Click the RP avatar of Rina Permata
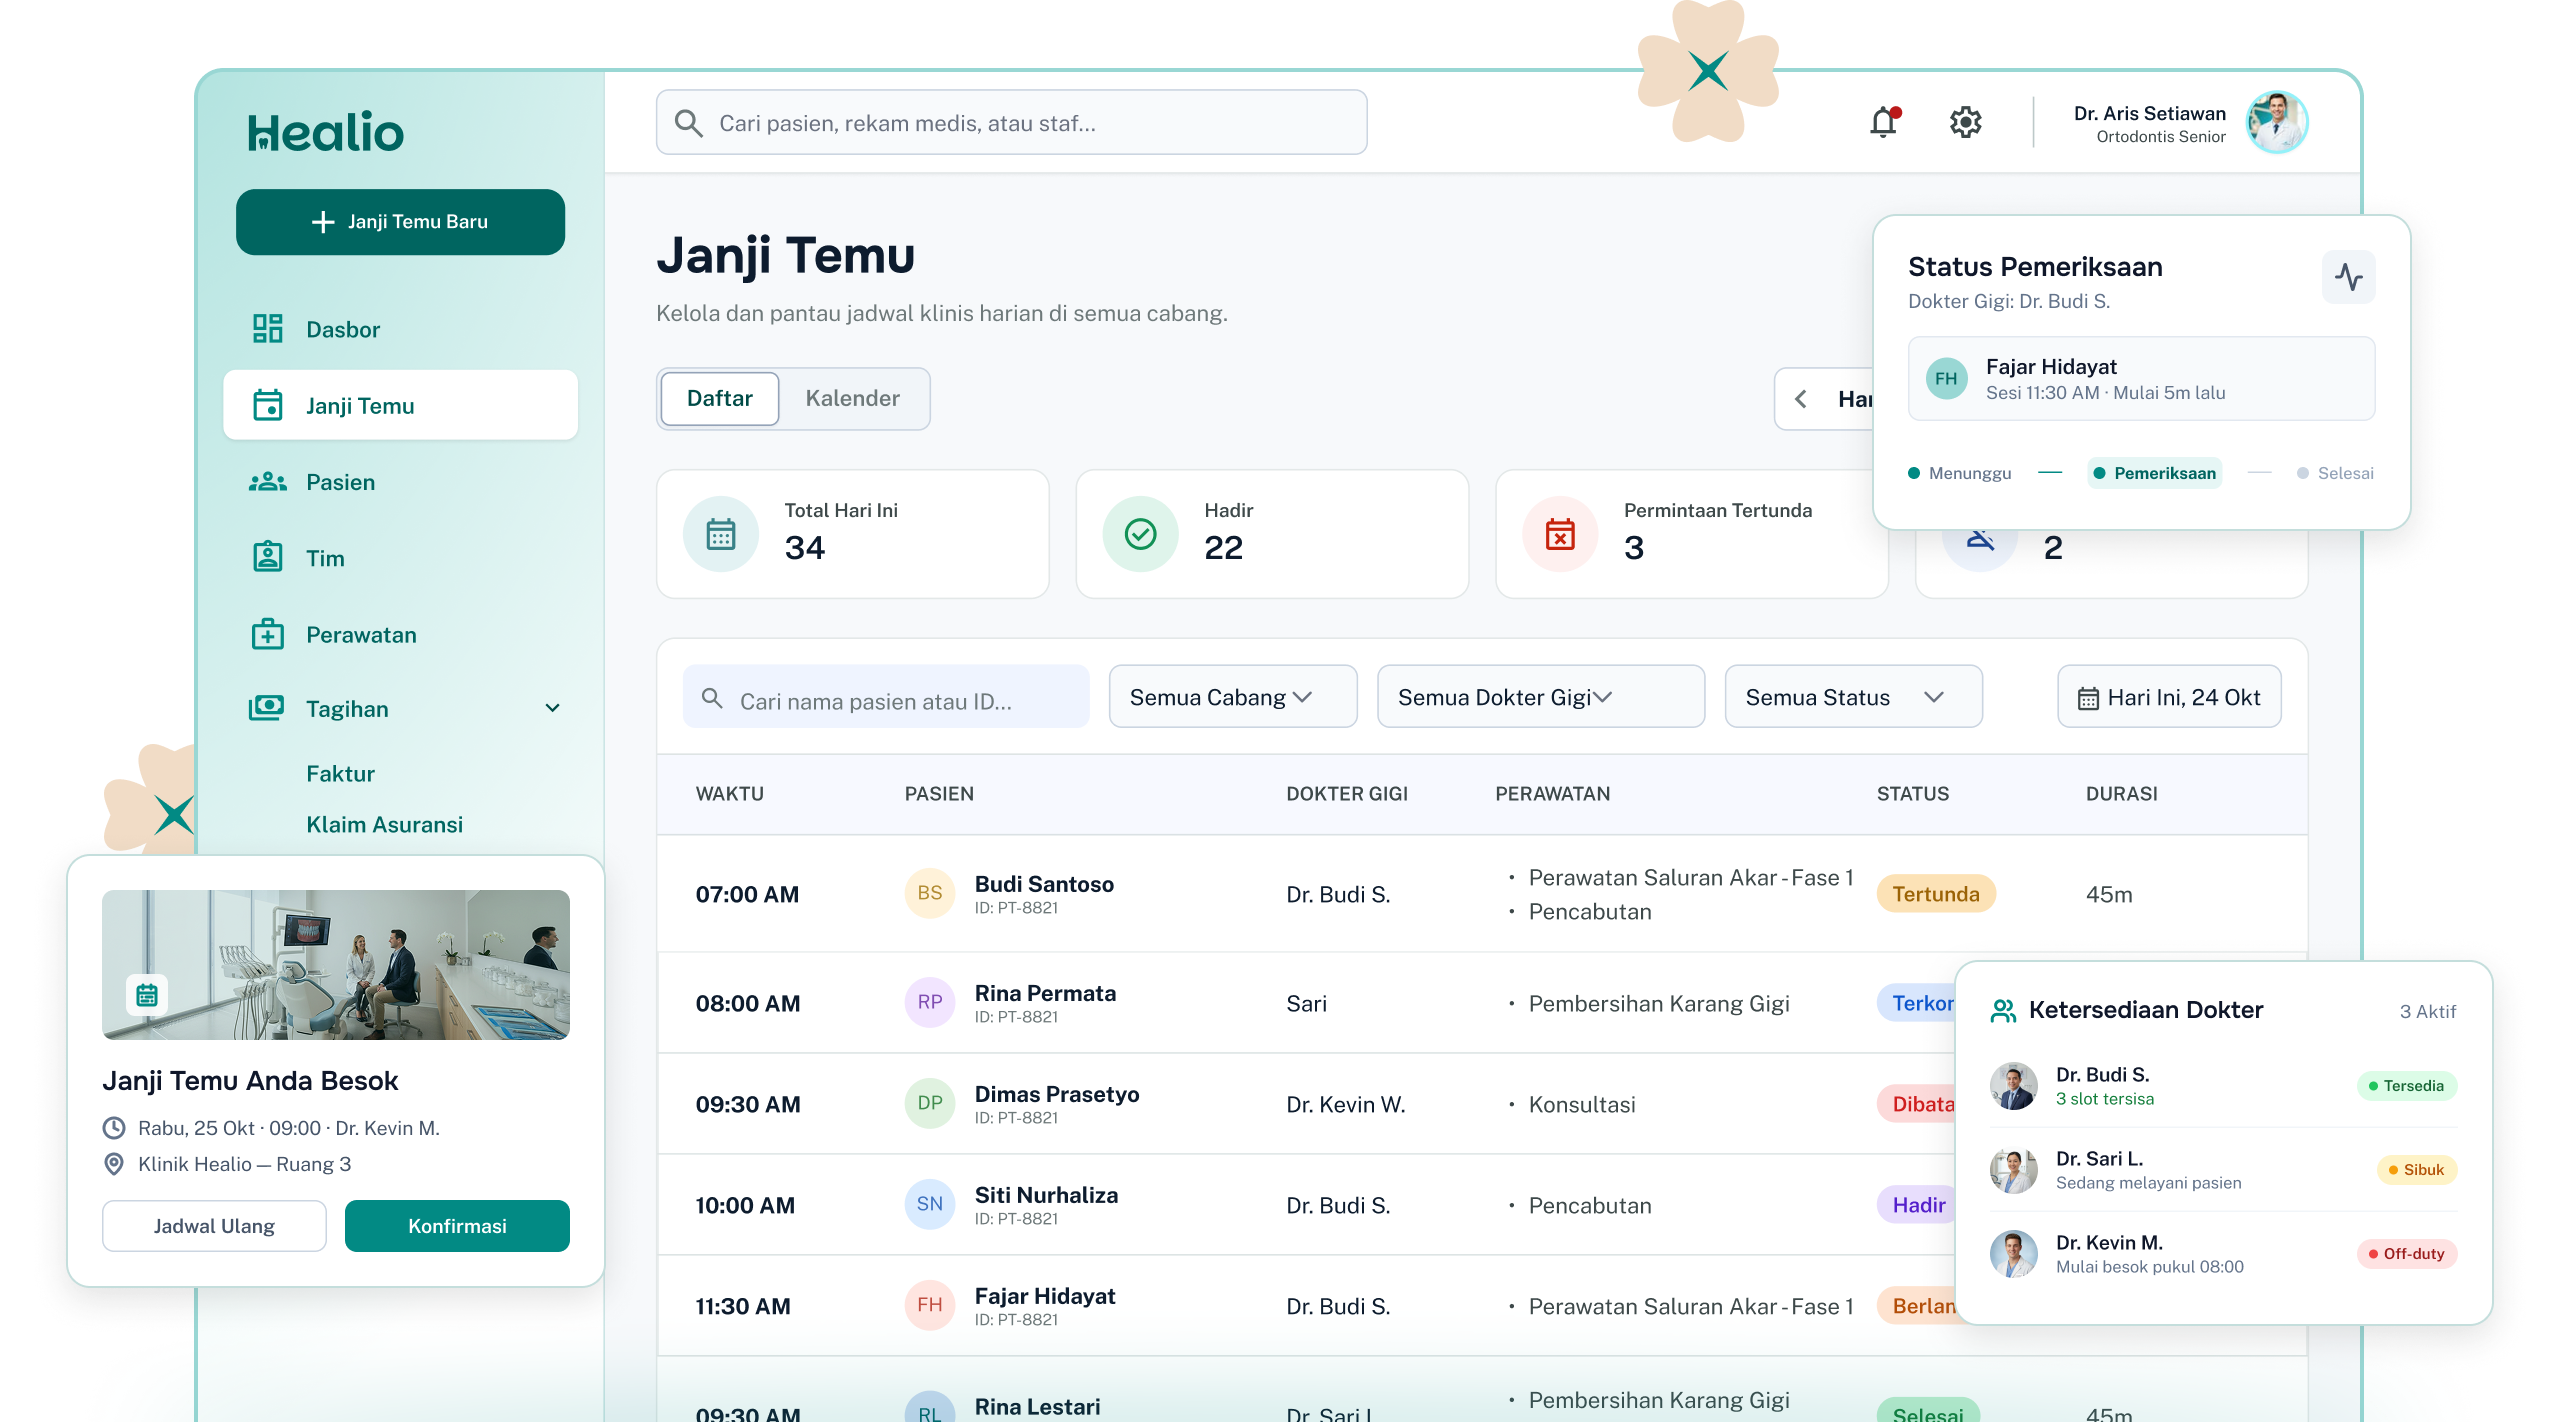This screenshot has width=2560, height=1422. [x=930, y=1002]
